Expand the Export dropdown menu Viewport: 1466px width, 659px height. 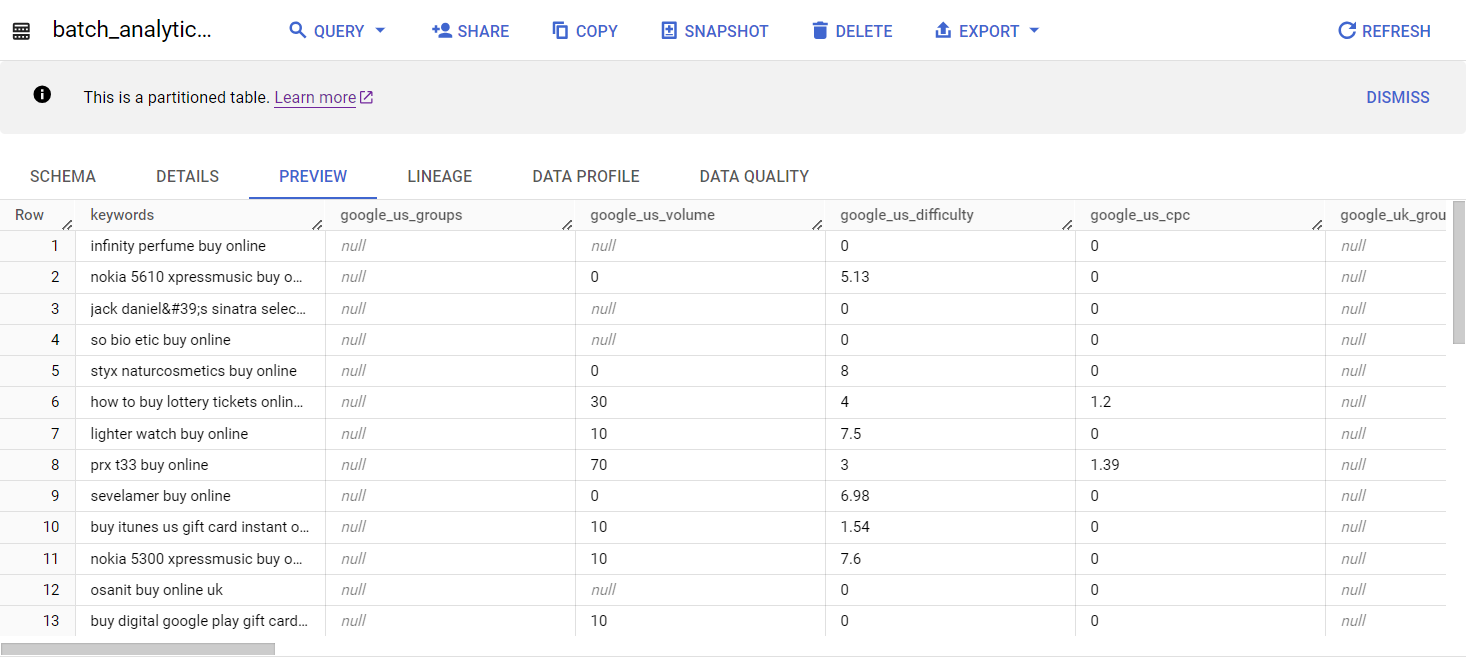point(1033,30)
